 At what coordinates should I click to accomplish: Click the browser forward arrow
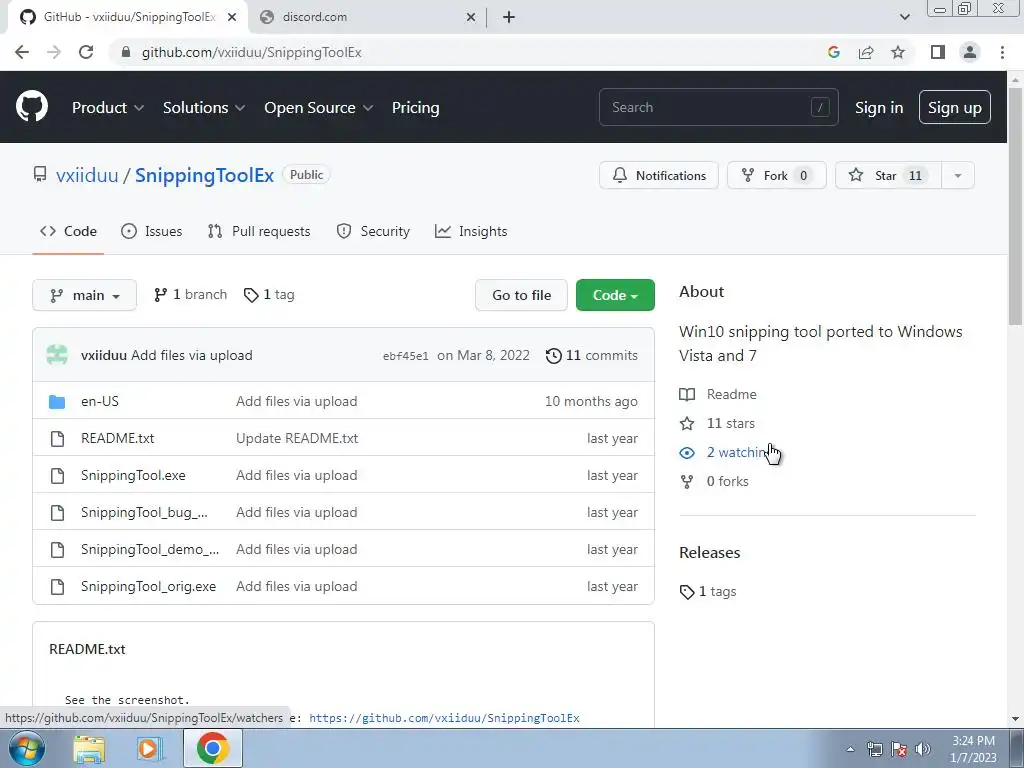pyautogui.click(x=54, y=52)
